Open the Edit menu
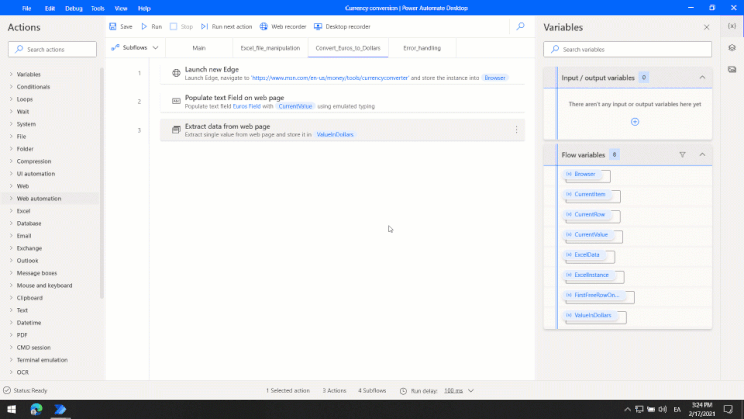The width and height of the screenshot is (744, 419). [x=50, y=8]
